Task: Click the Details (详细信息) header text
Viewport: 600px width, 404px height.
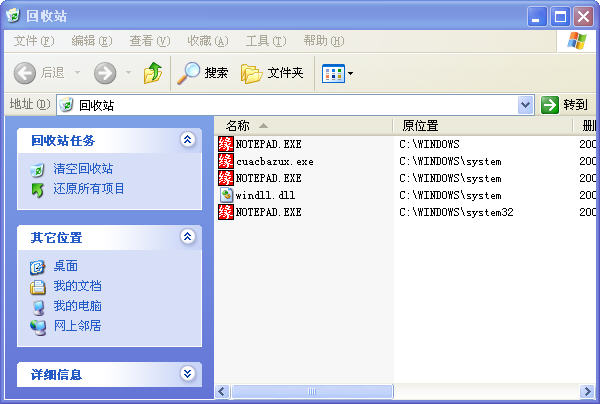Action: (56, 375)
